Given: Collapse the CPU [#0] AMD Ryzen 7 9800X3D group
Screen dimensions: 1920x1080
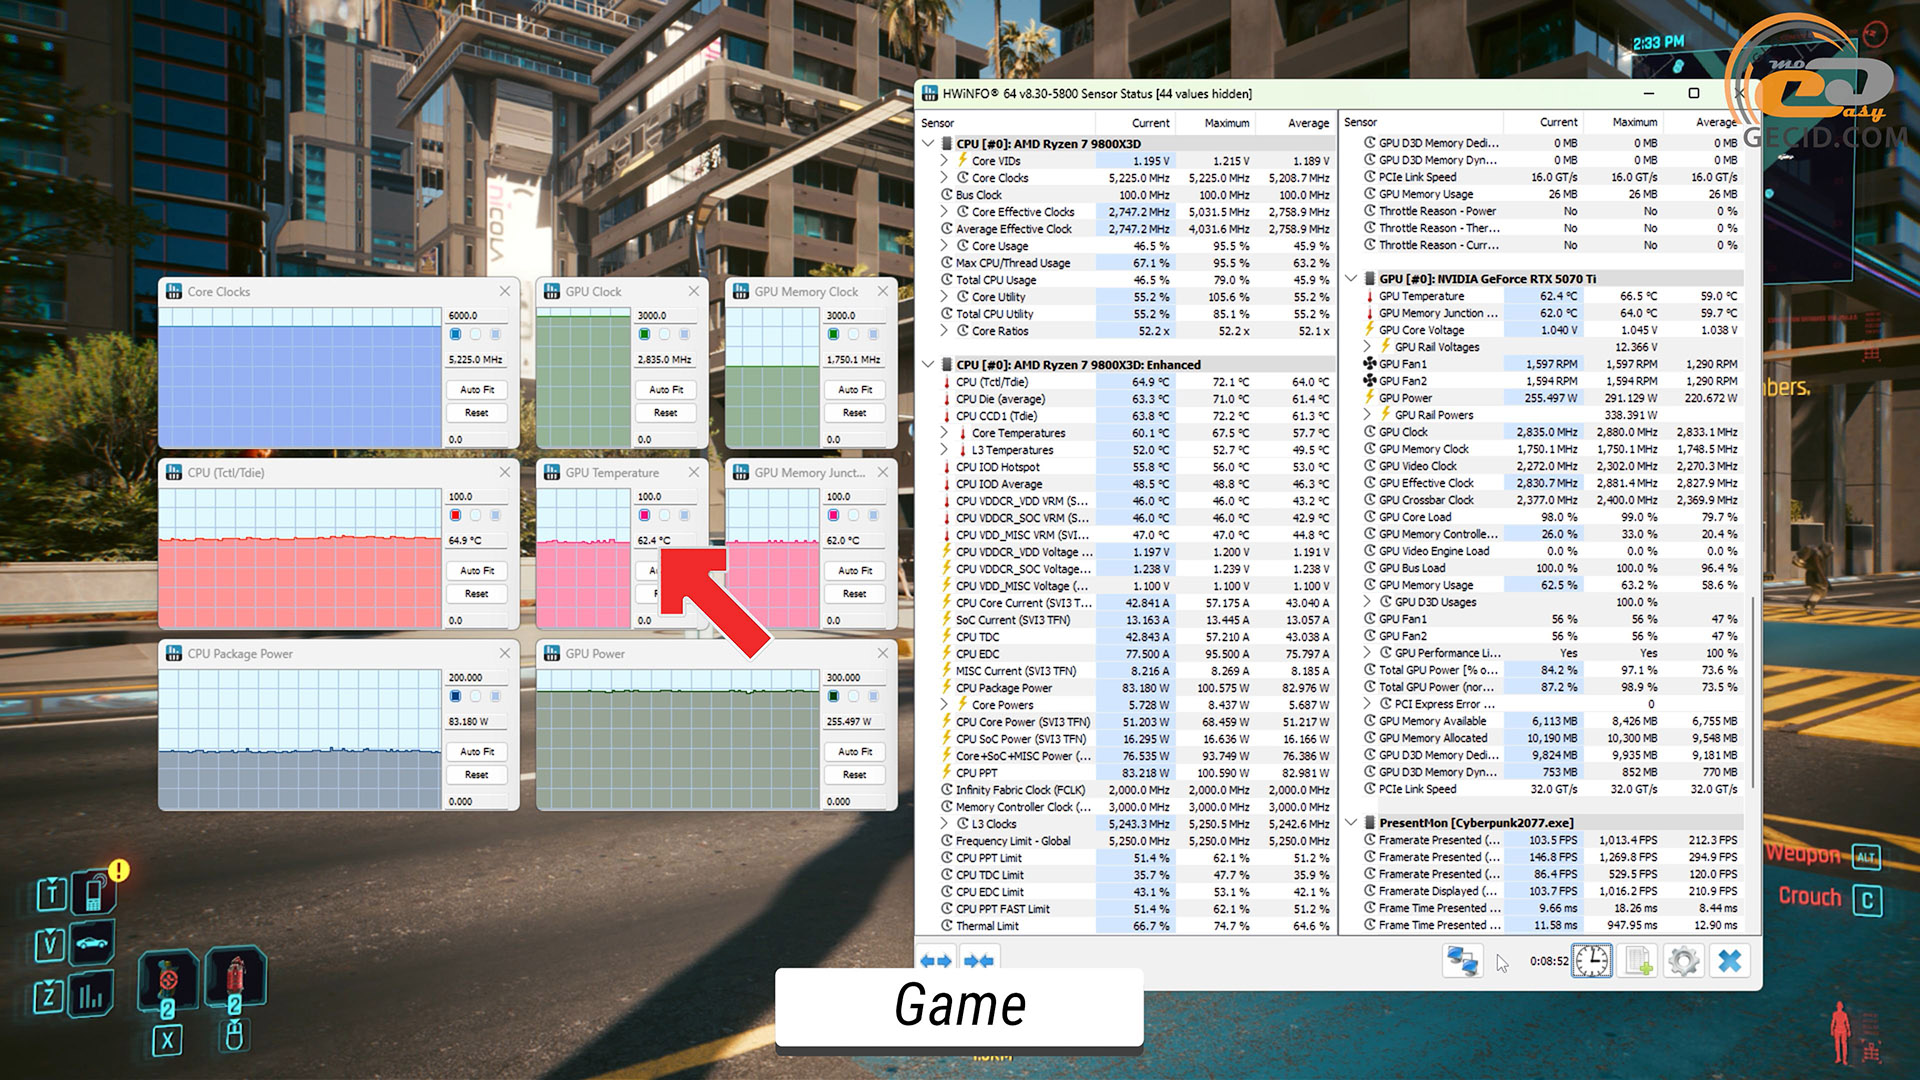Looking at the screenshot, I should [929, 144].
